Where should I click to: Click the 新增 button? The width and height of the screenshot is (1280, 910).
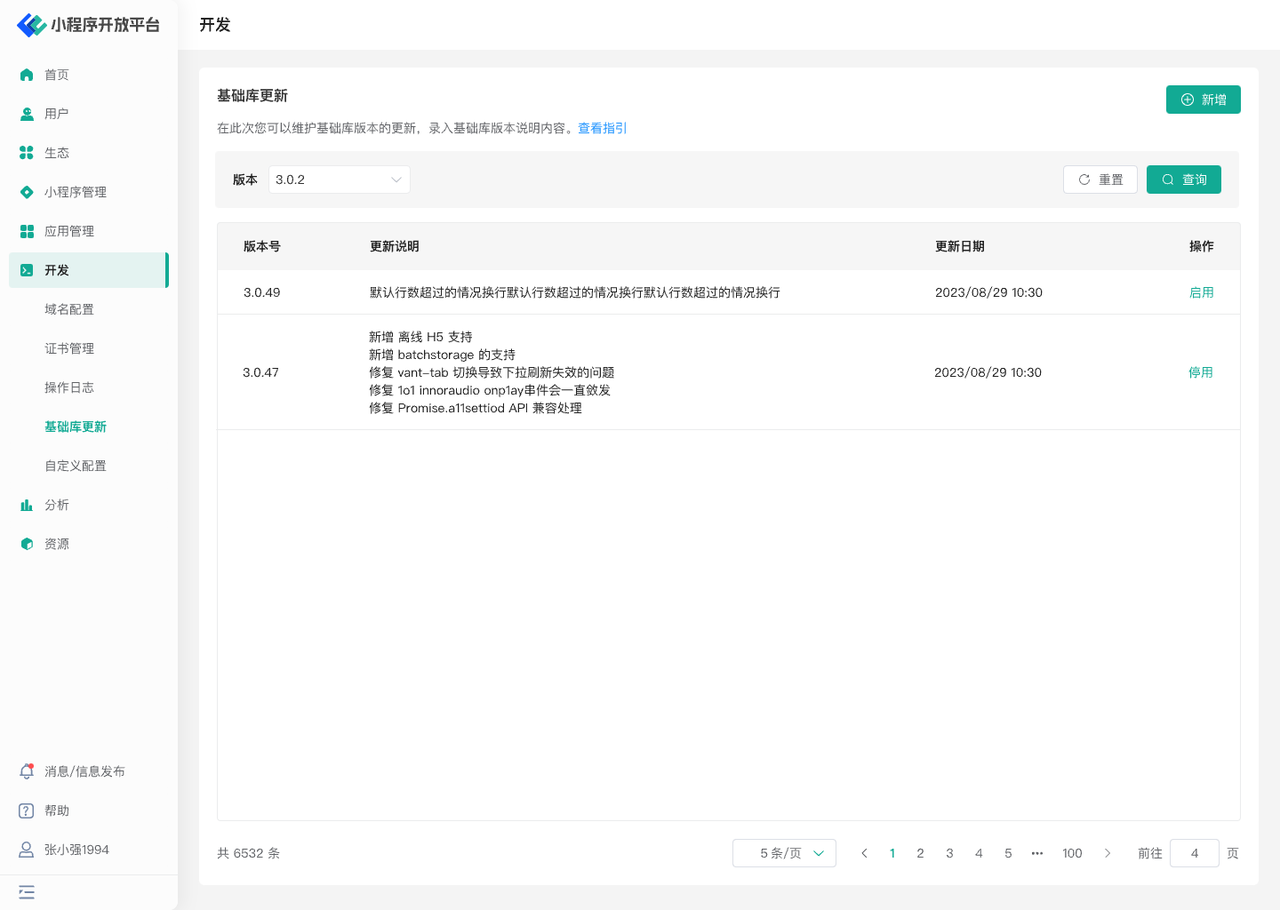pyautogui.click(x=1203, y=100)
